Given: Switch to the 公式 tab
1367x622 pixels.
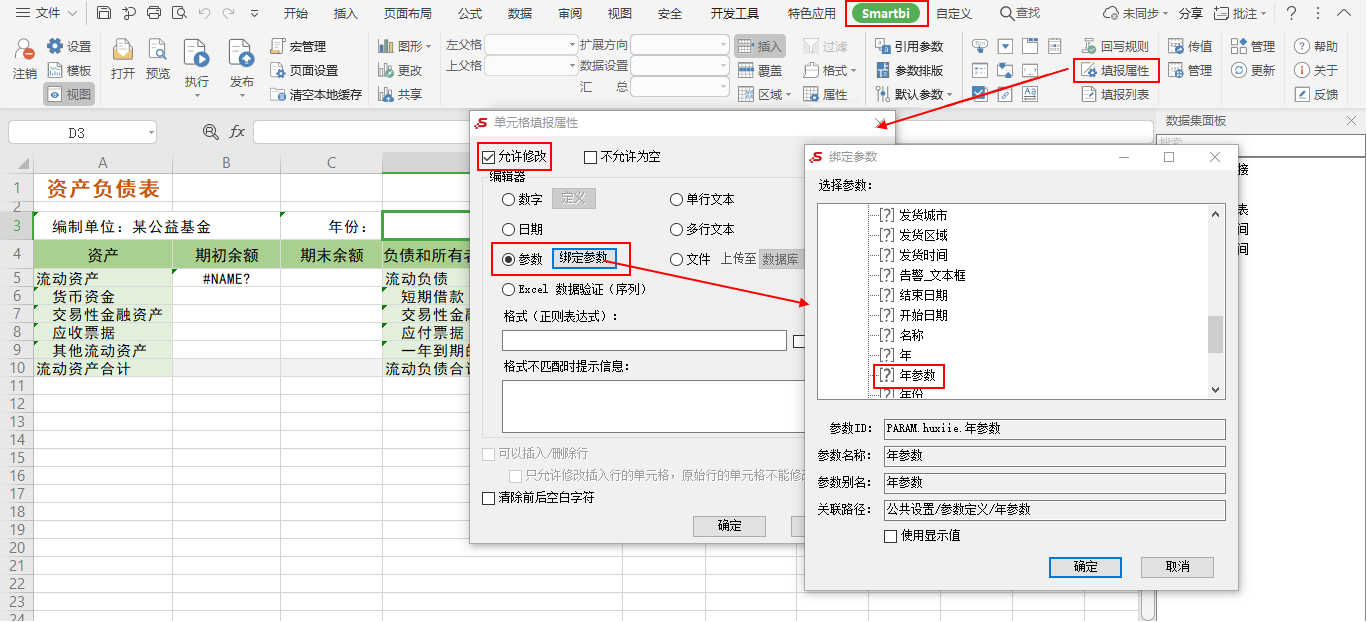Looking at the screenshot, I should coord(470,13).
